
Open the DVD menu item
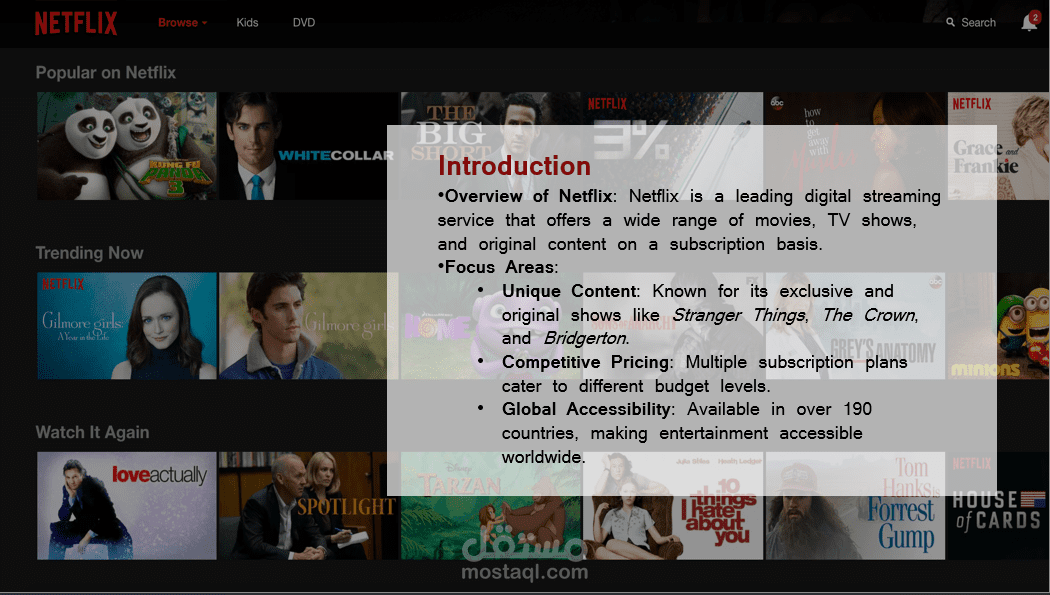pos(303,23)
